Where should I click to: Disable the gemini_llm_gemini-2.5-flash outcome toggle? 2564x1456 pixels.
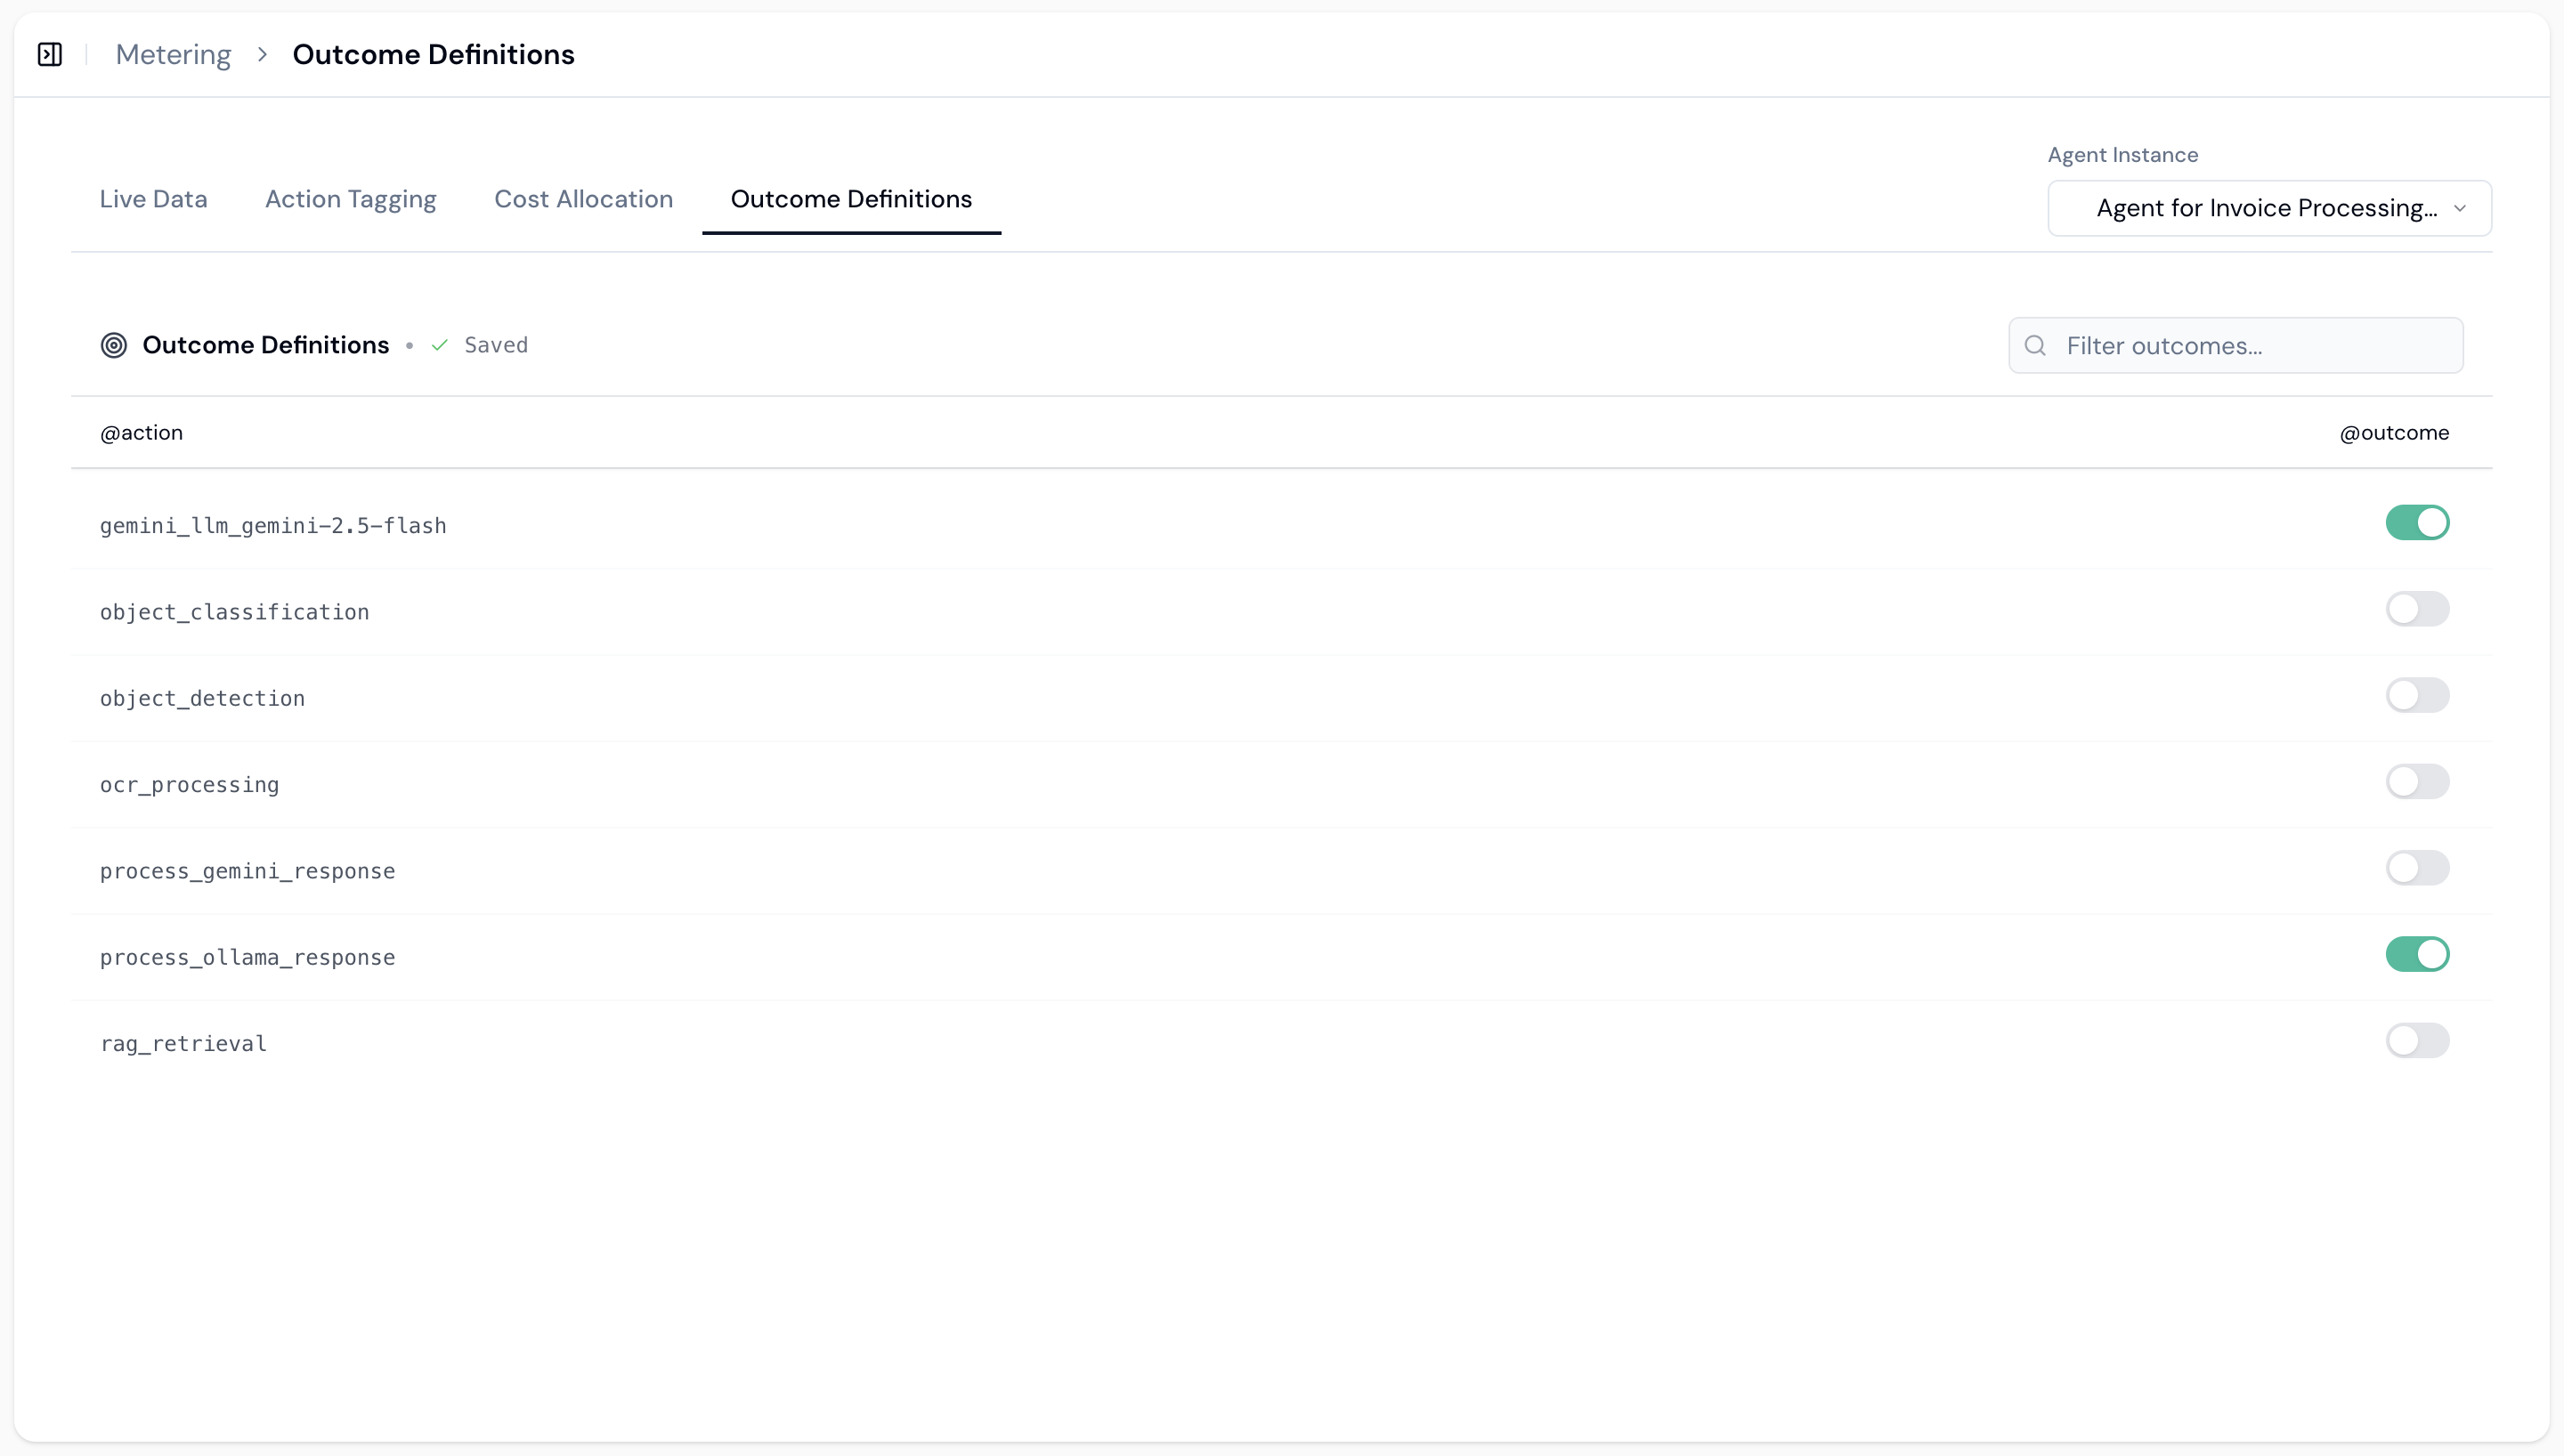coord(2417,522)
